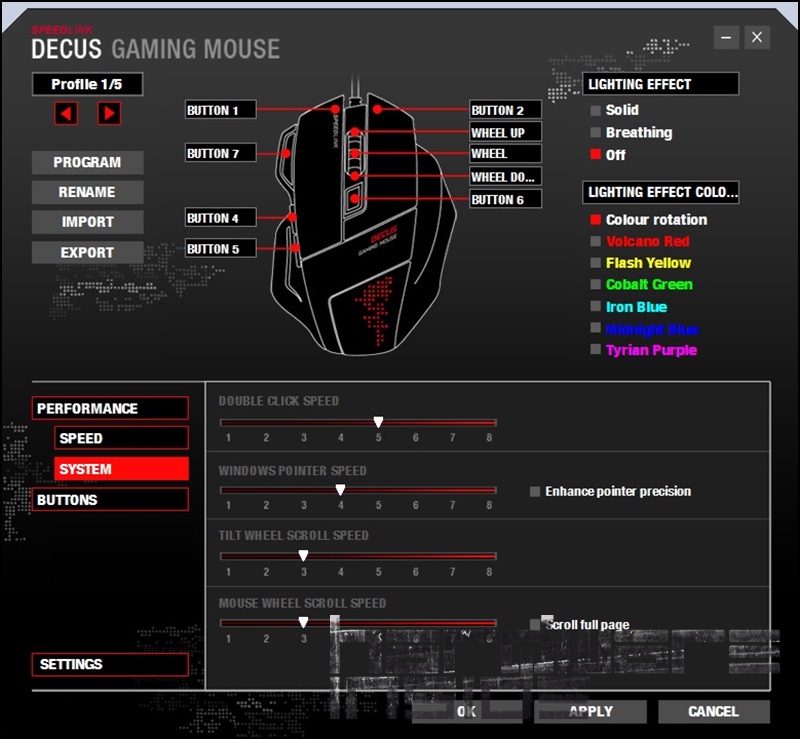Select the Wheel Up mouse label
The width and height of the screenshot is (800, 739).
pos(505,132)
